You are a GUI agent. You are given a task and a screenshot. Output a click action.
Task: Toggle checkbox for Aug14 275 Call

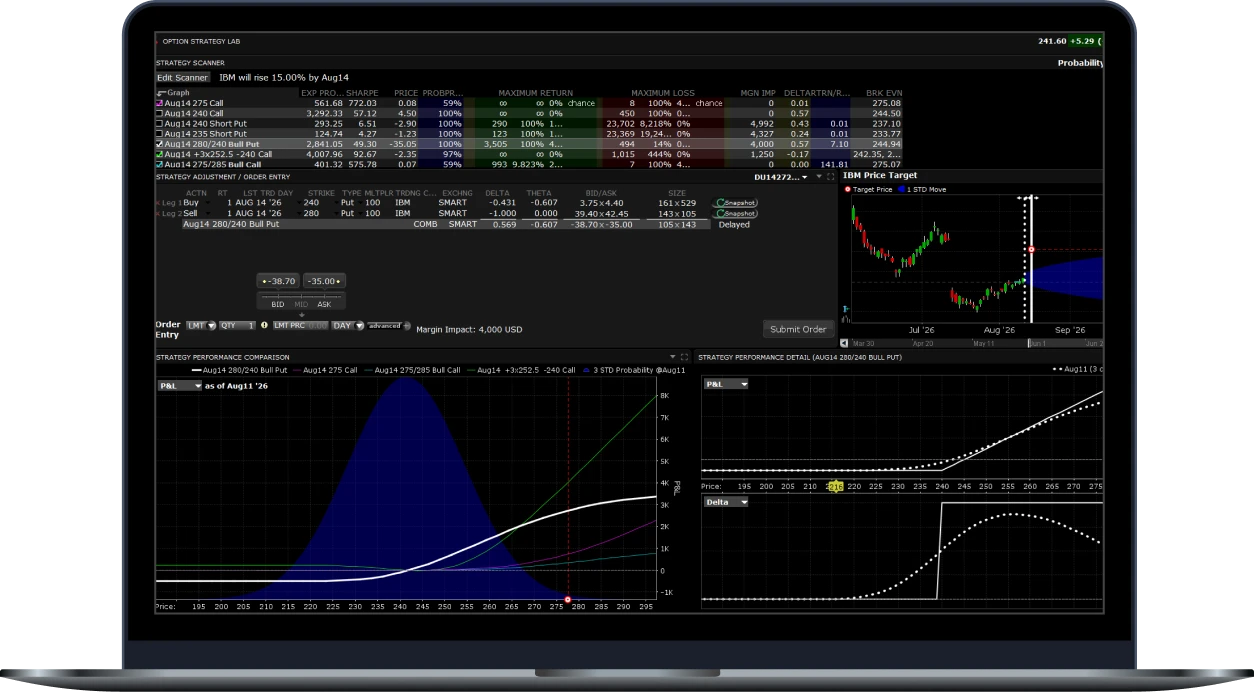coord(159,103)
